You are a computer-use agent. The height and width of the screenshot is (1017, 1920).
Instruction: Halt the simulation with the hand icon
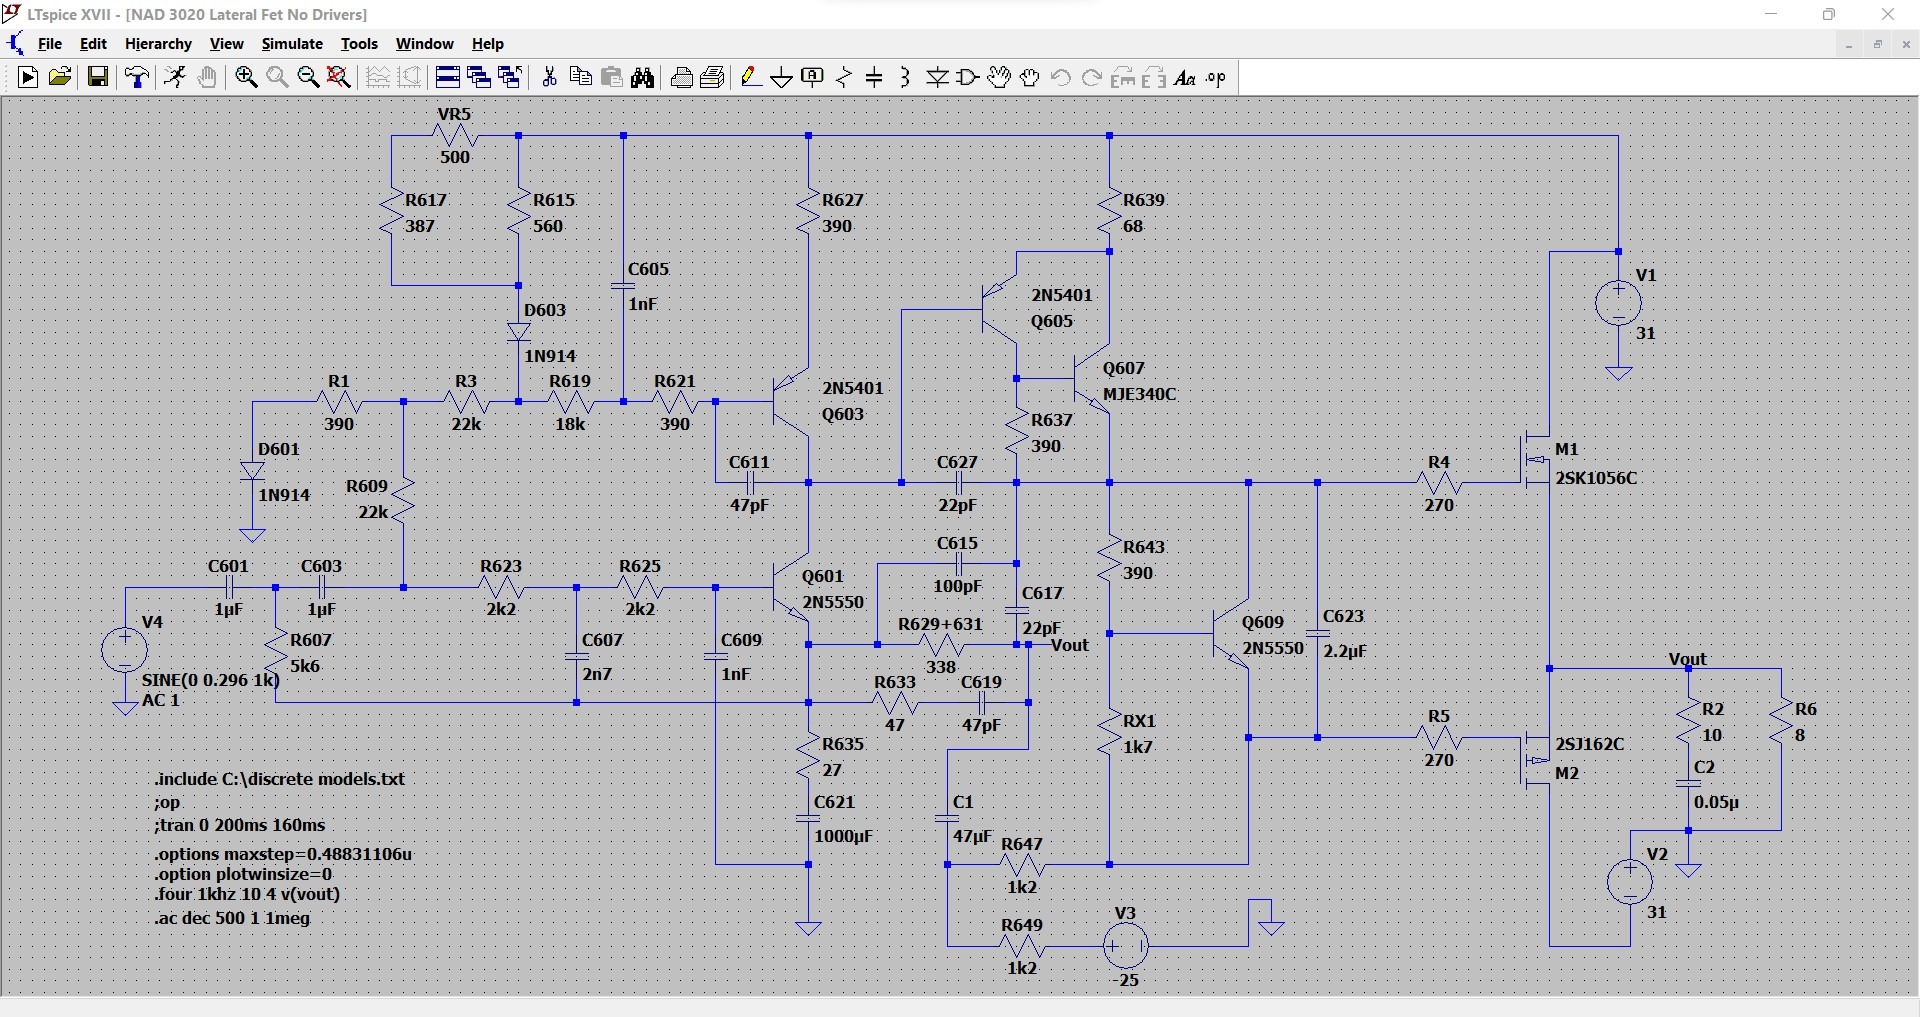[x=207, y=78]
